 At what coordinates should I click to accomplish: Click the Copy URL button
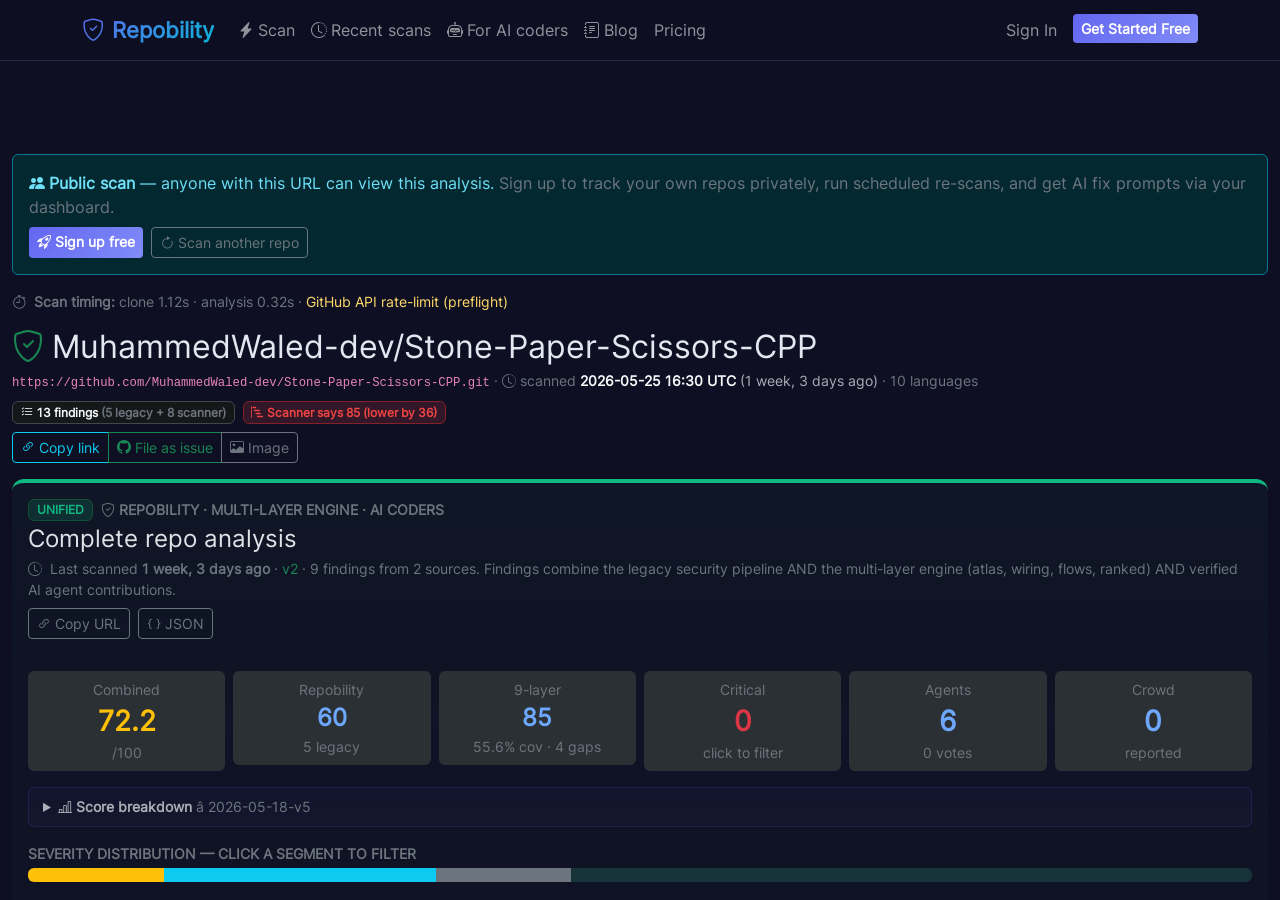tap(79, 623)
